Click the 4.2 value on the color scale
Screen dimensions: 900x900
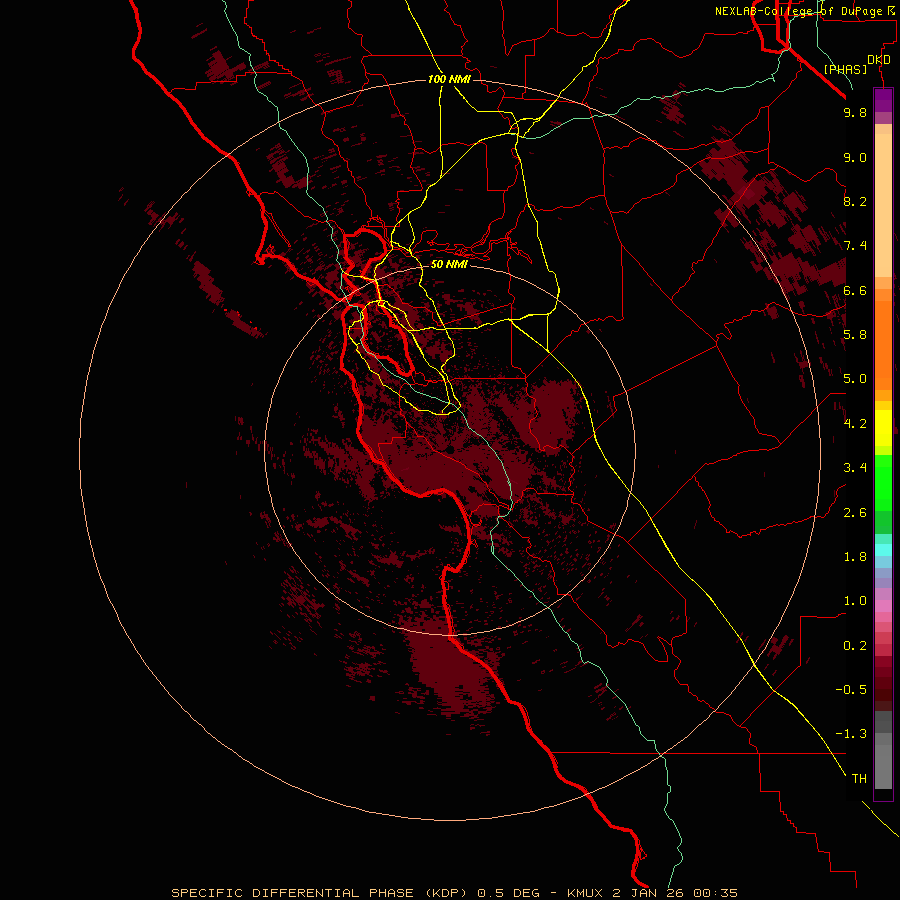855,424
